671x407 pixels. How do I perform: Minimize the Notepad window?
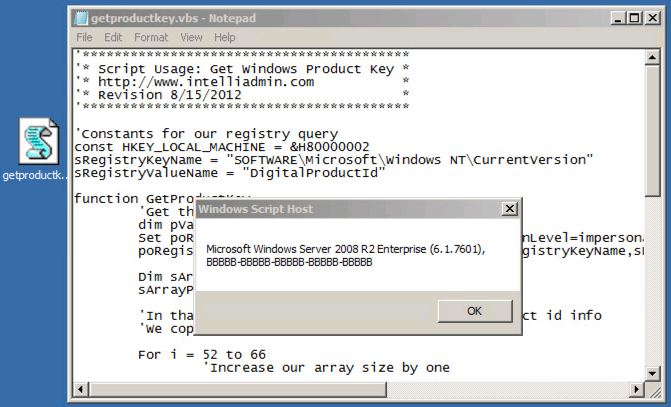(618, 18)
